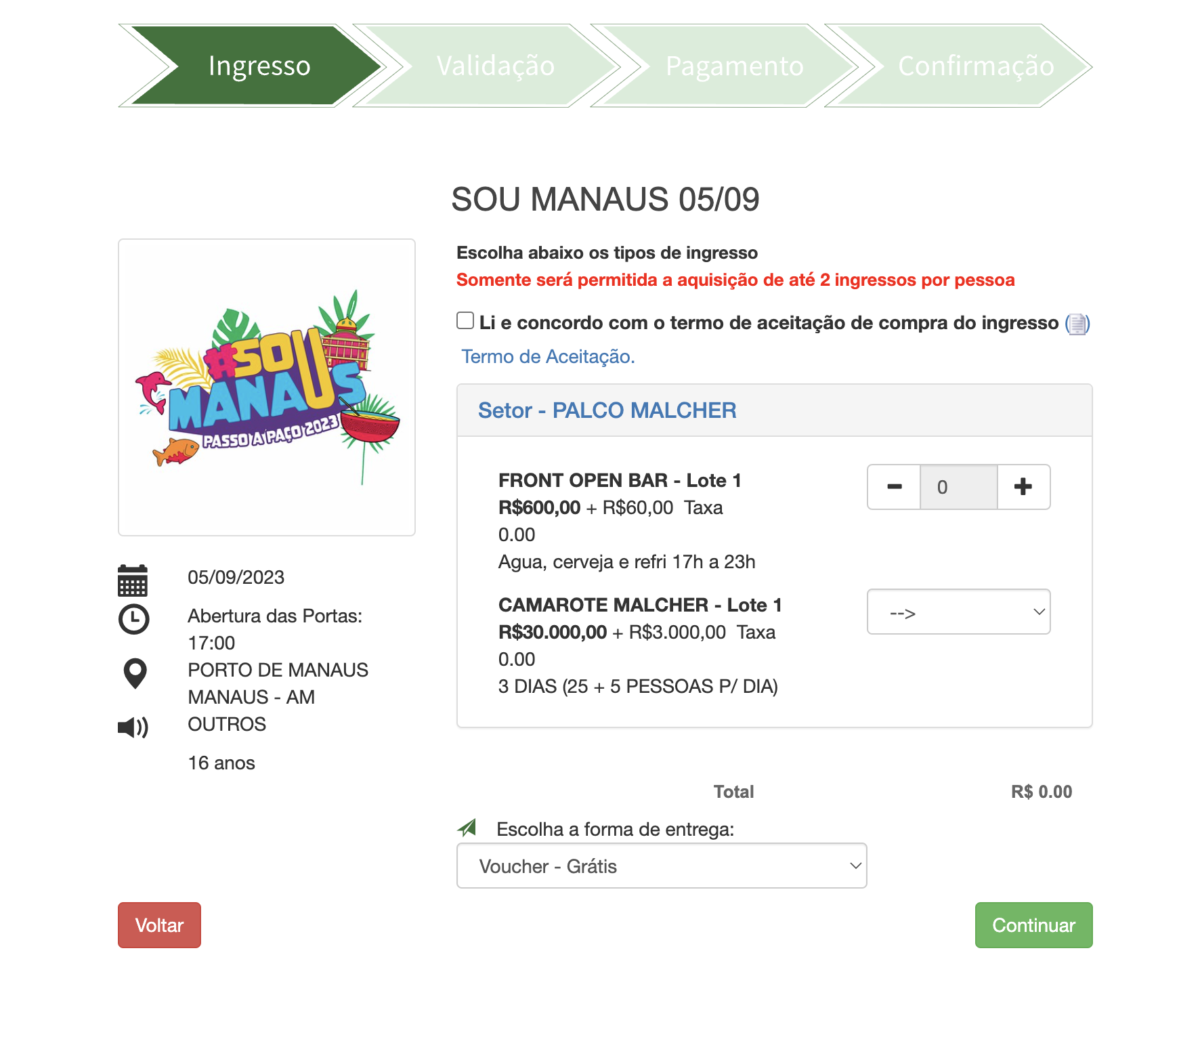Screen dimensions: 1200x1043
Task: Click the paper plane delivery icon
Action: (x=468, y=828)
